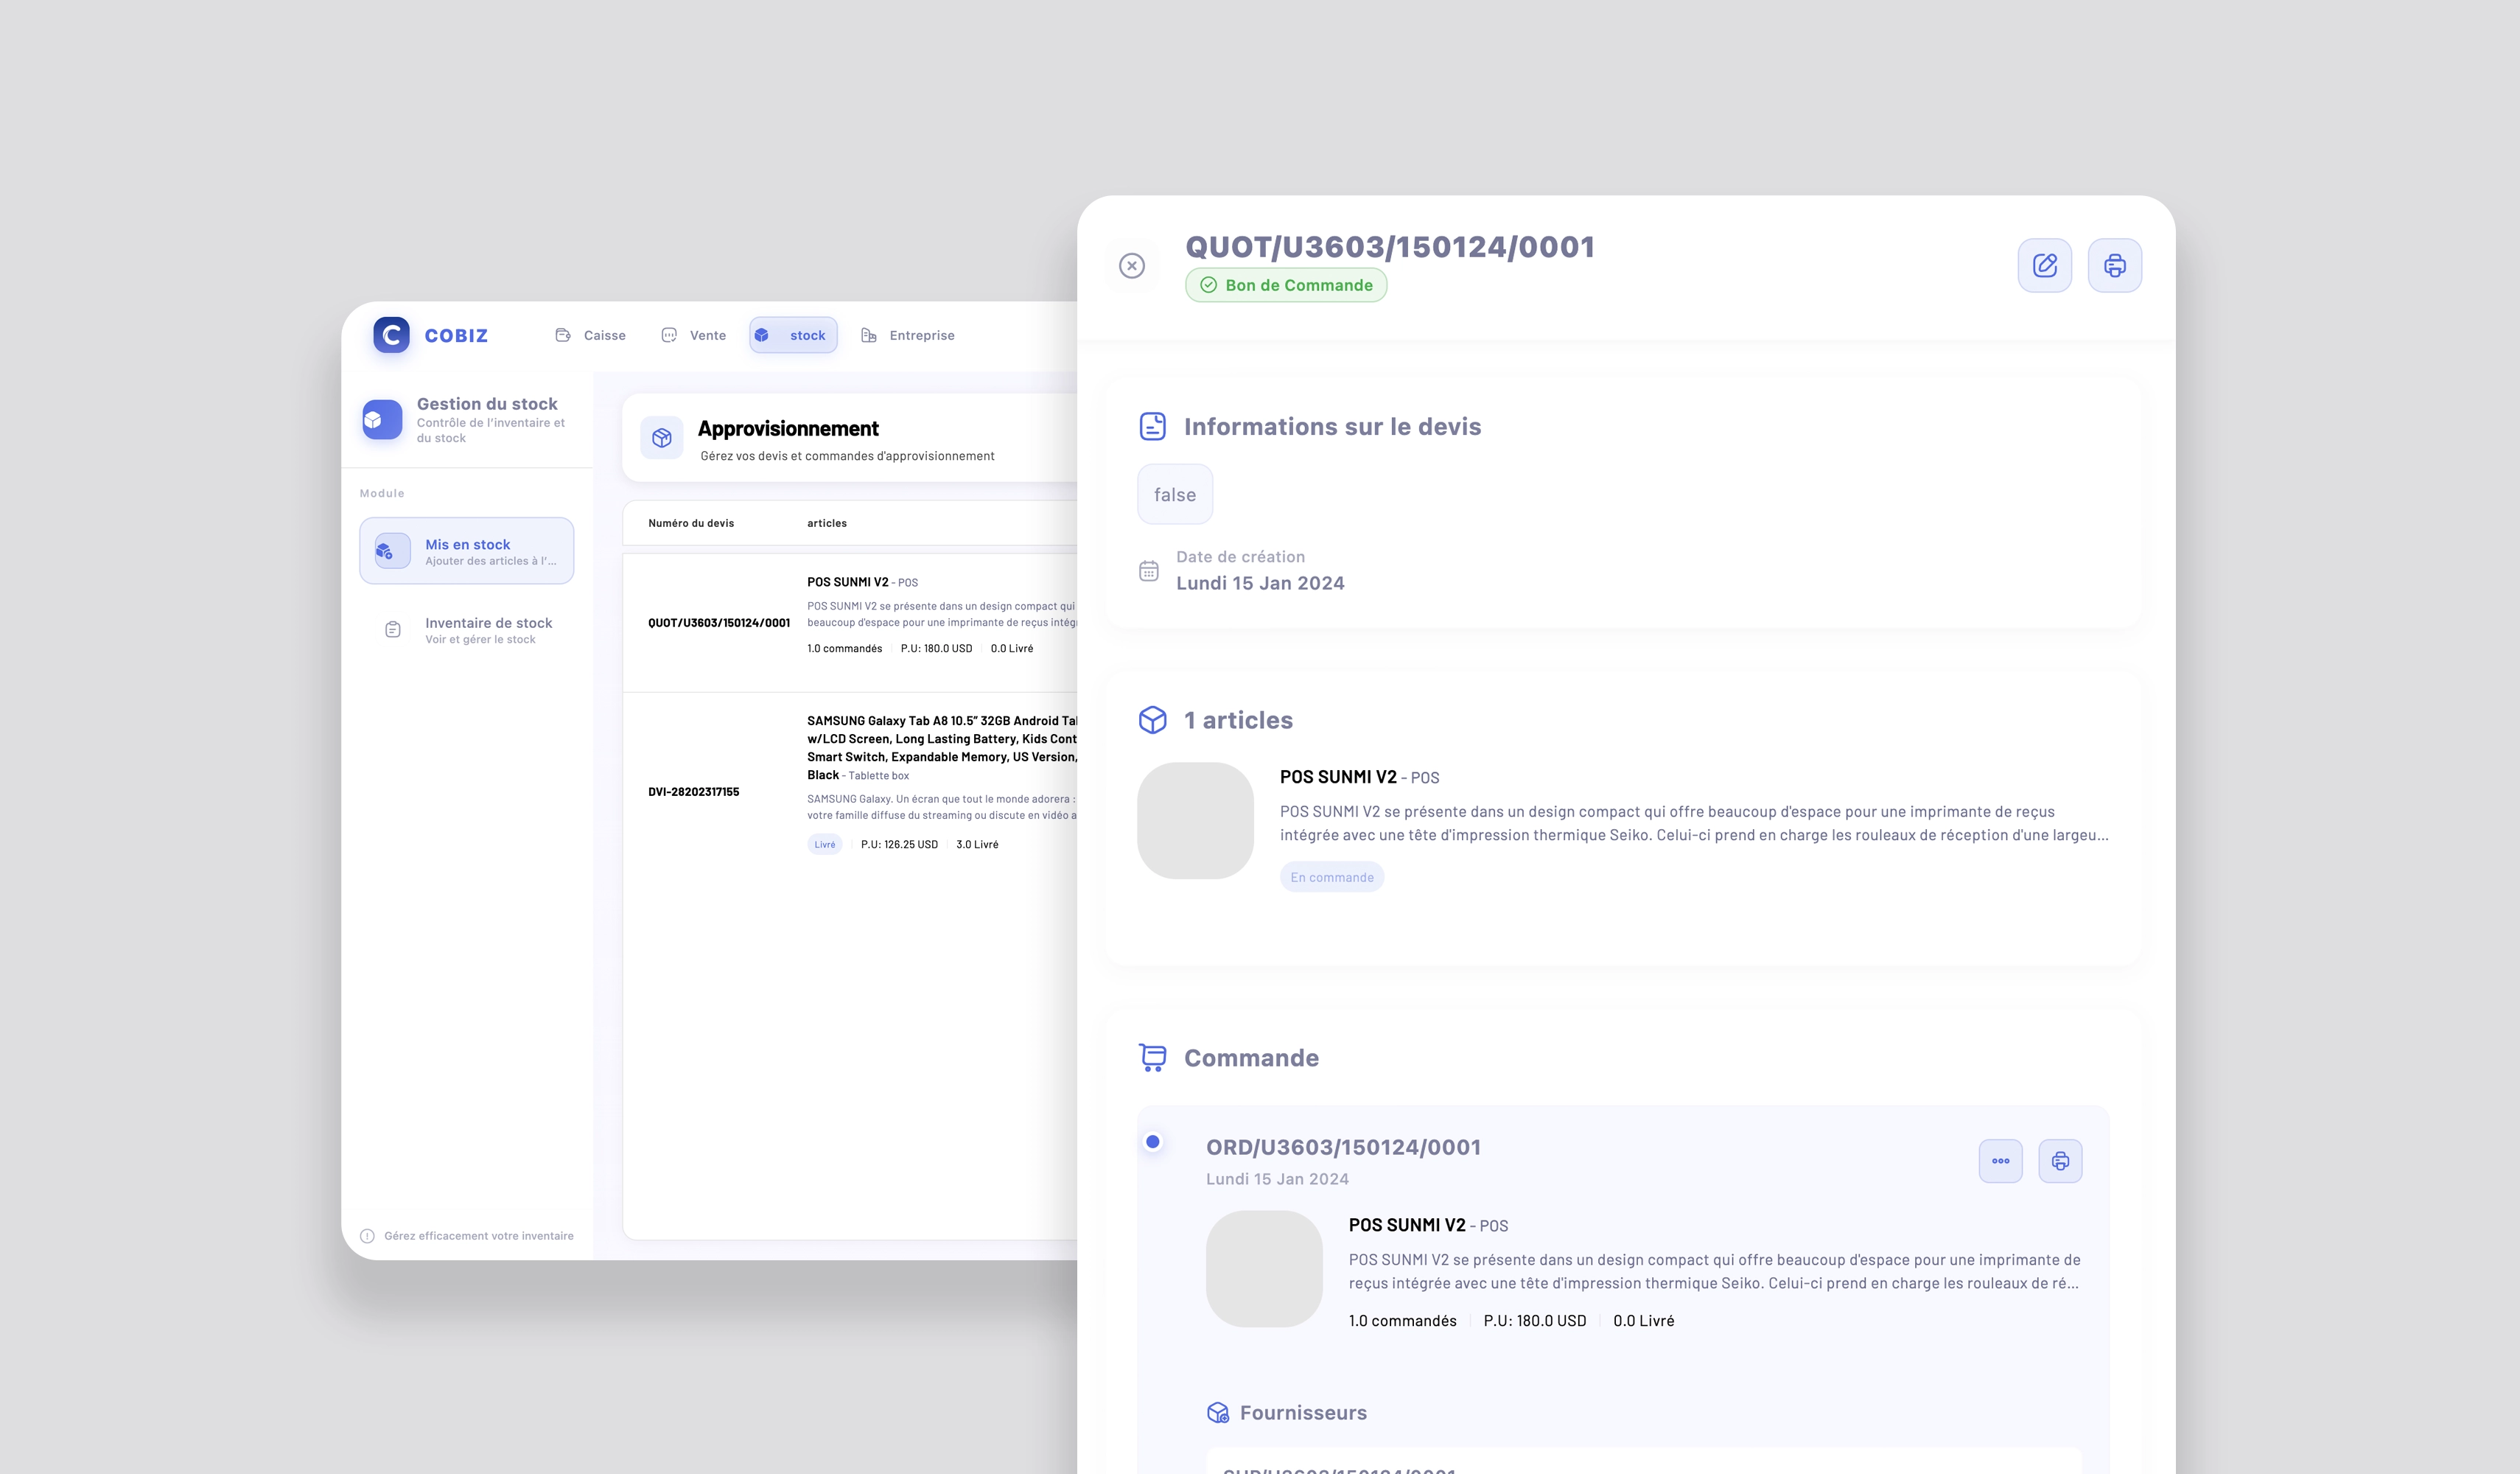Viewport: 2520px width, 1474px height.
Task: Click the Mis en stock module icon
Action: click(391, 551)
